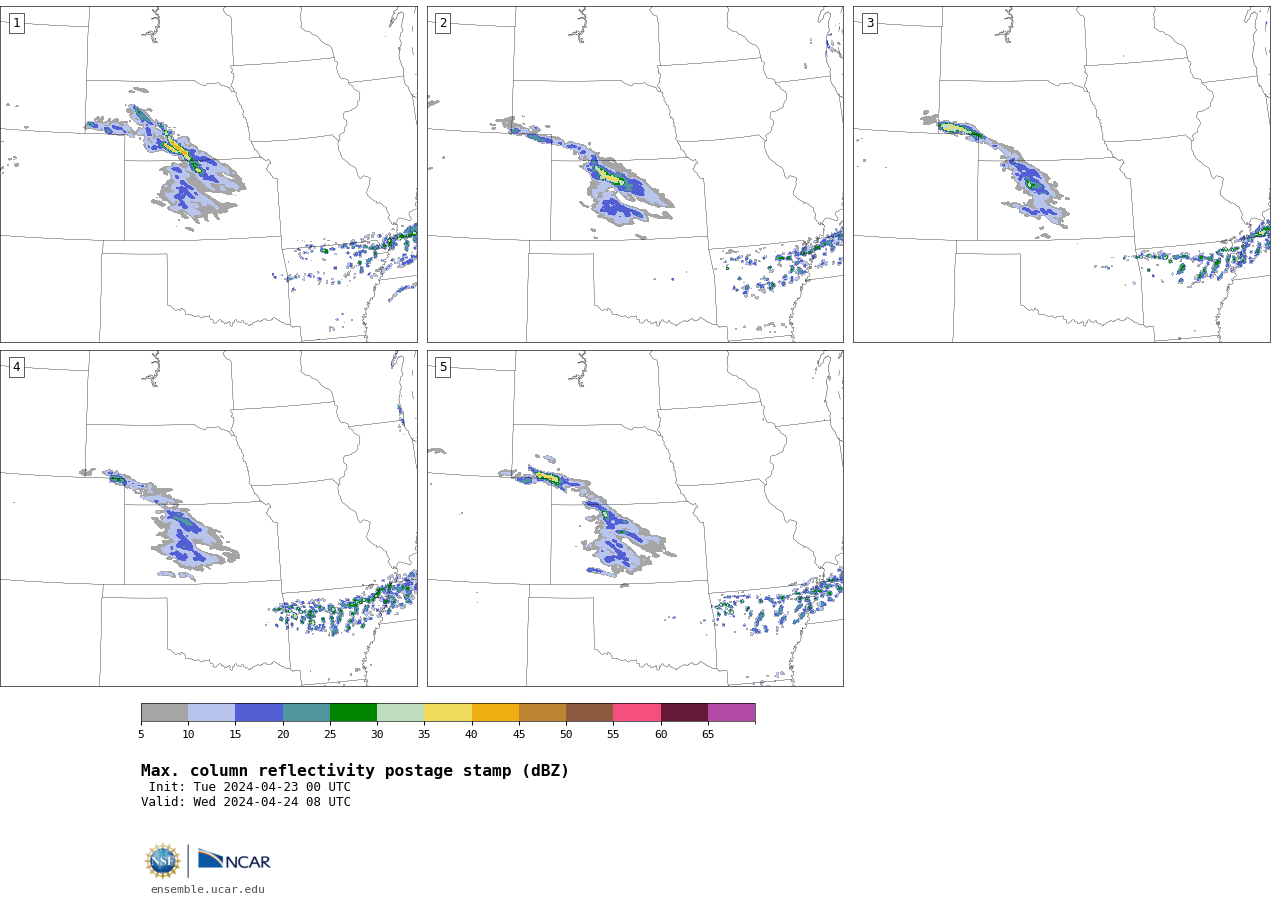
Task: Click the tan 45-50 dBZ swatch
Action: coord(542,712)
